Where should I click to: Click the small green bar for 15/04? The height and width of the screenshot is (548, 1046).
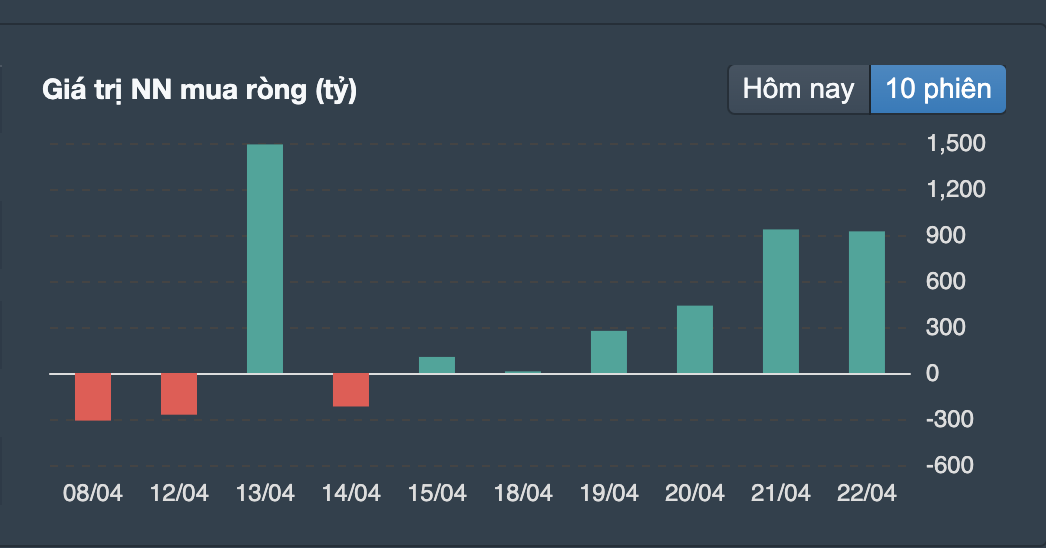[437, 365]
